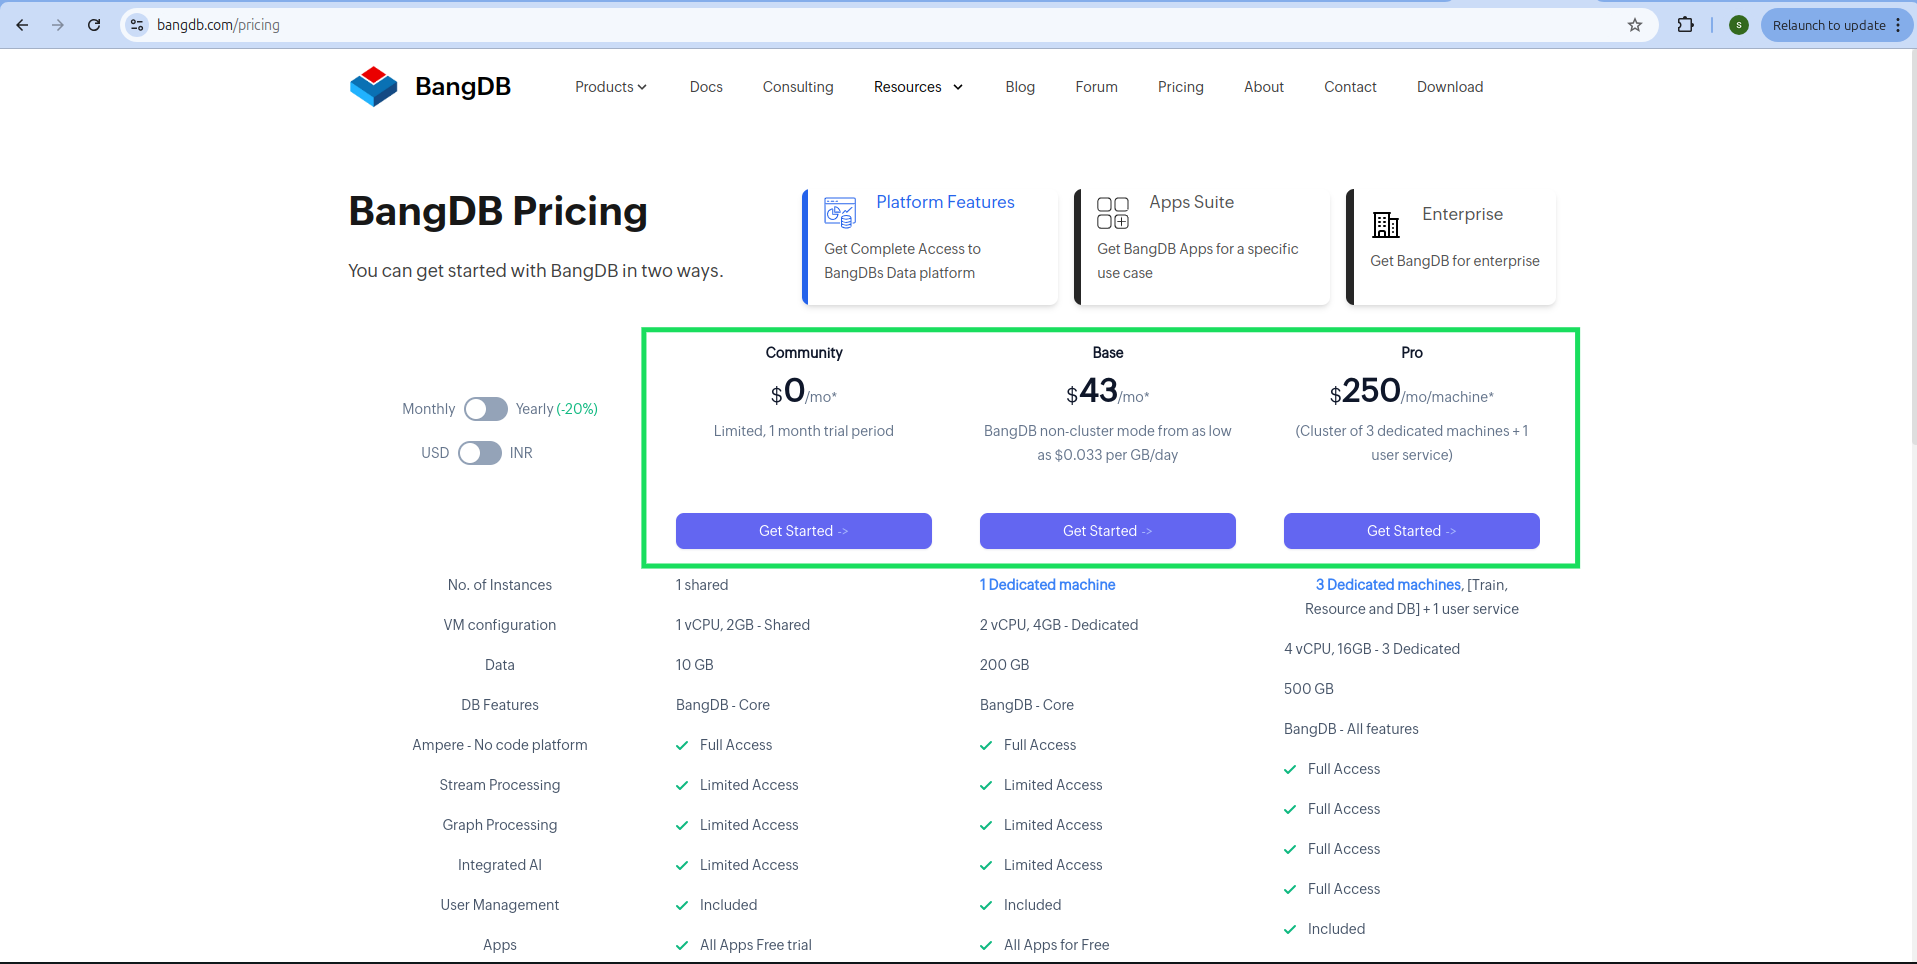1917x964 pixels.
Task: Open the About menu item
Action: (x=1264, y=87)
